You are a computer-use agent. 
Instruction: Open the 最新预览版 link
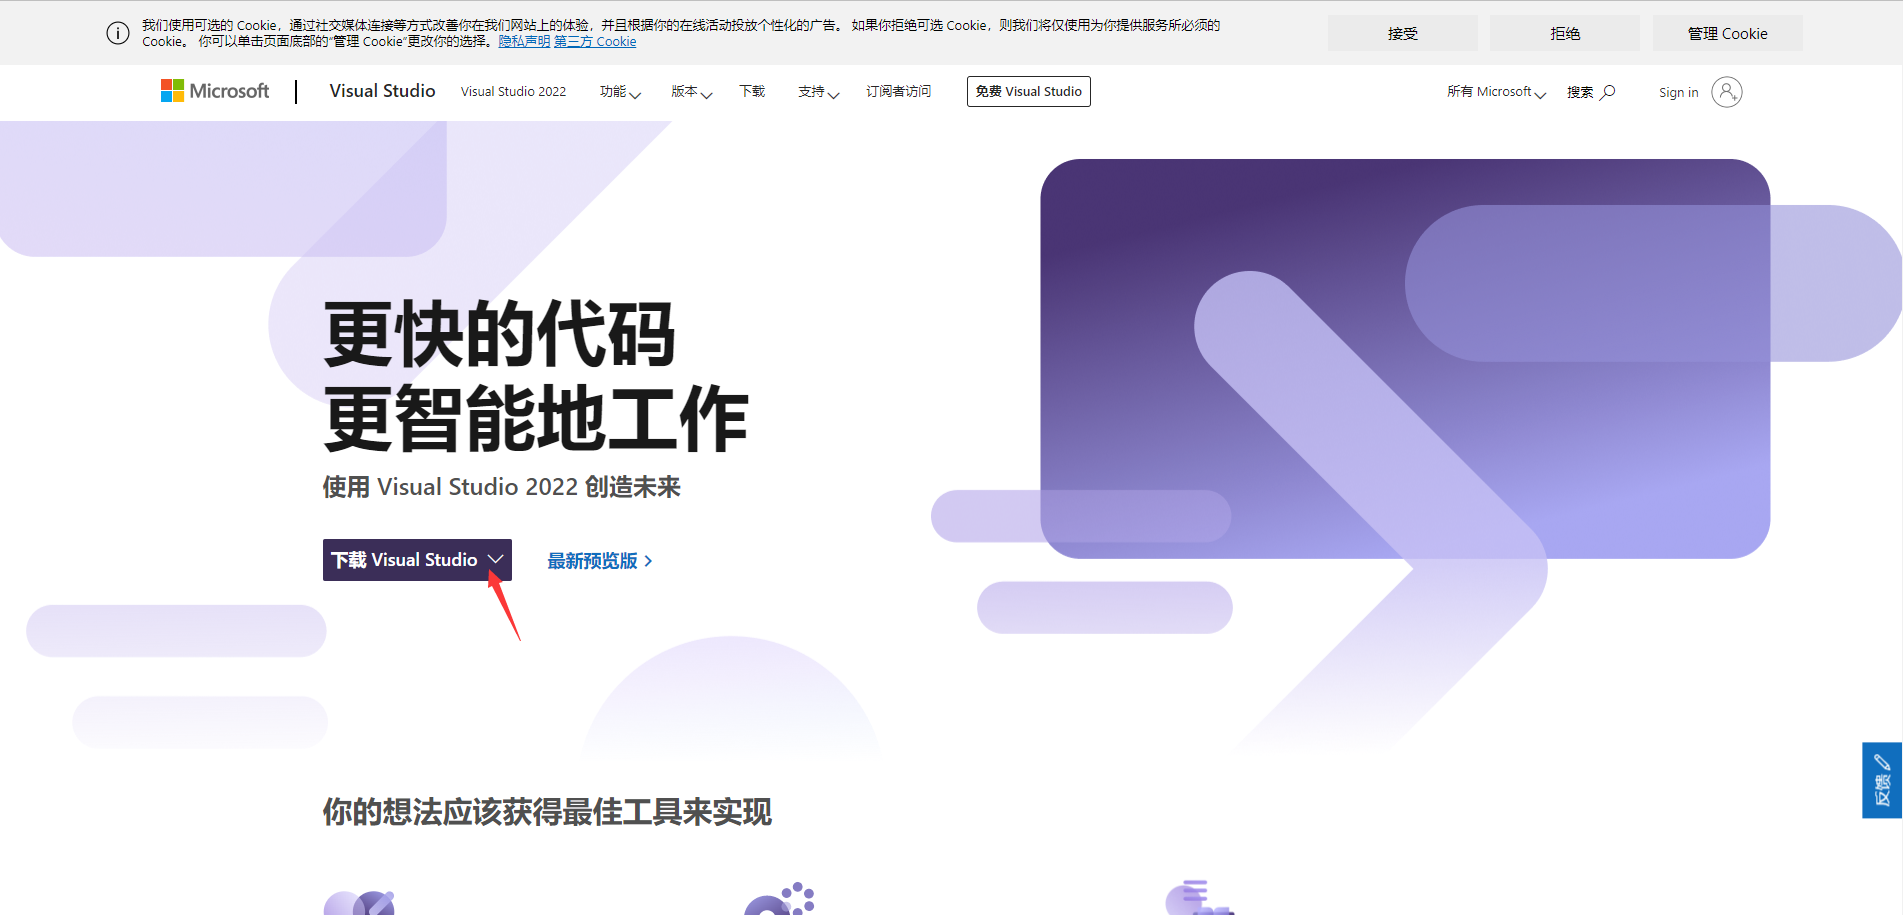pyautogui.click(x=600, y=561)
